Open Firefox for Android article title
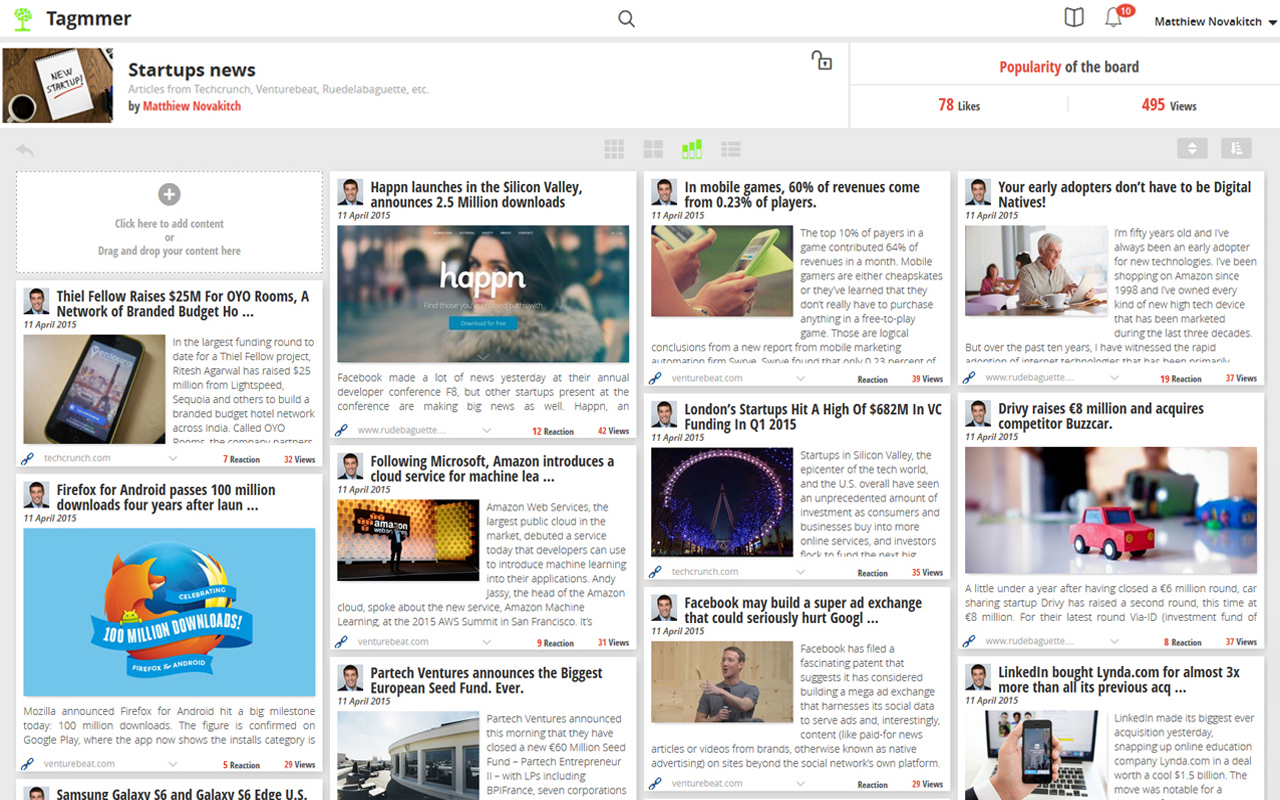The height and width of the screenshot is (800, 1280). [x=166, y=497]
